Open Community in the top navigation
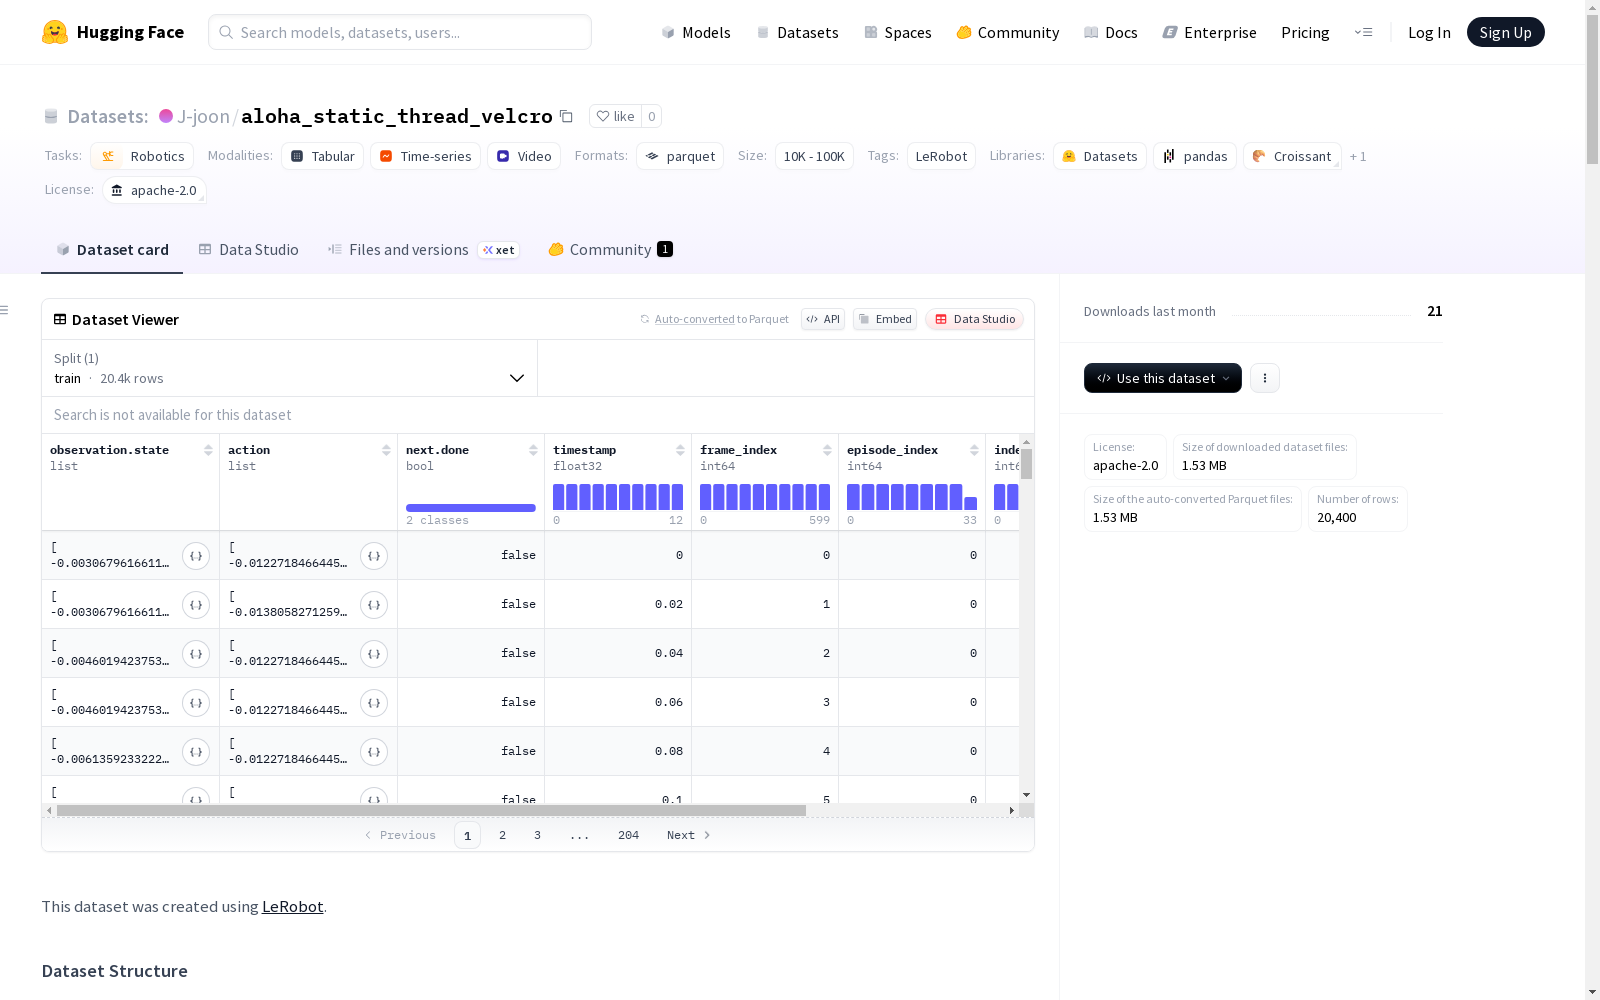The image size is (1600, 1000). [1008, 32]
